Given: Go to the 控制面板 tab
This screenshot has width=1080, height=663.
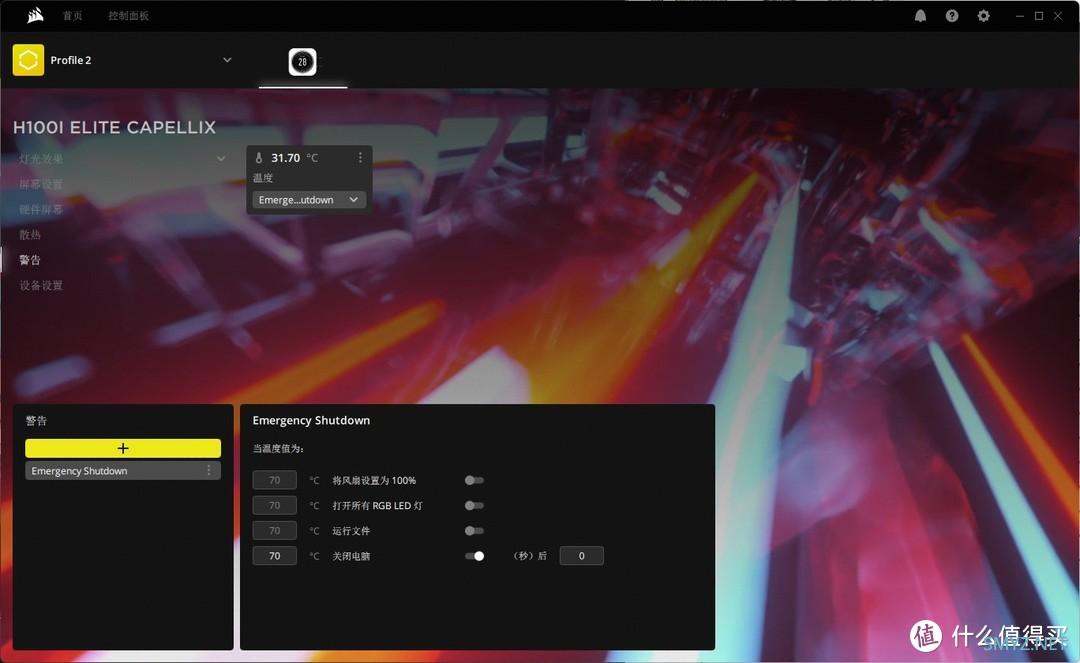Looking at the screenshot, I should (x=129, y=15).
